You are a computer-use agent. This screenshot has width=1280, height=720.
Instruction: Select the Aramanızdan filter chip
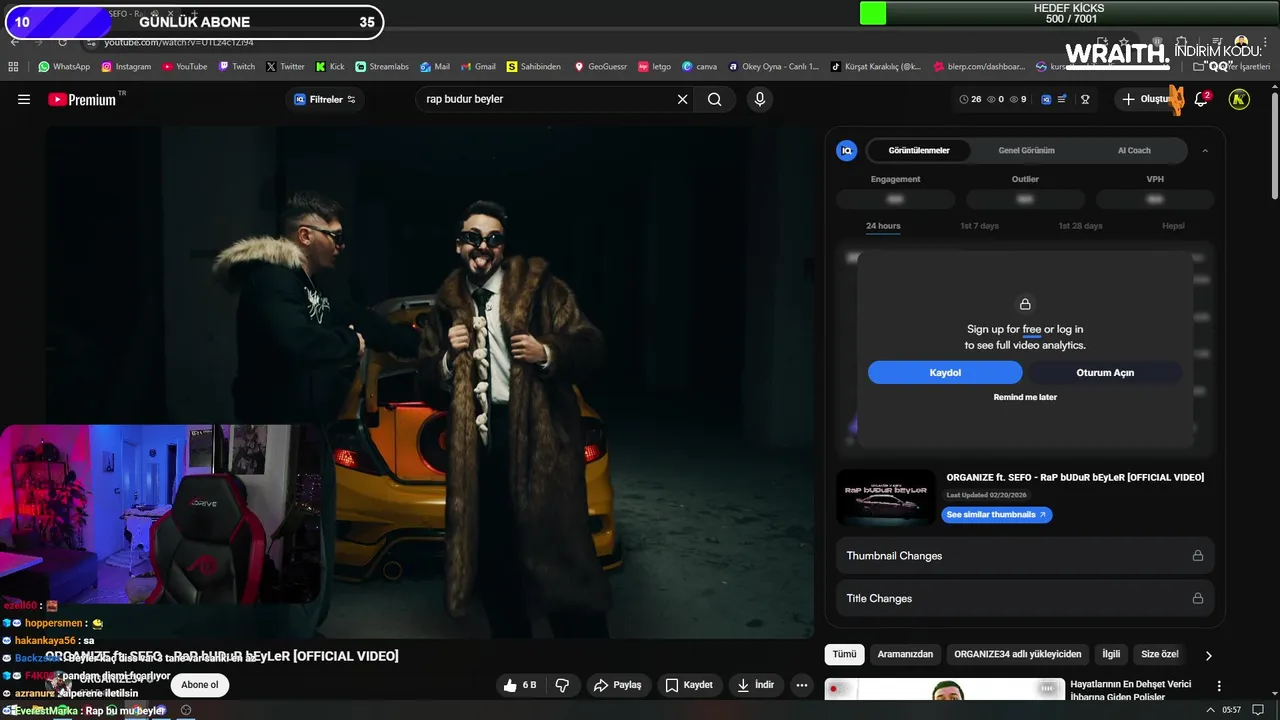pos(905,655)
